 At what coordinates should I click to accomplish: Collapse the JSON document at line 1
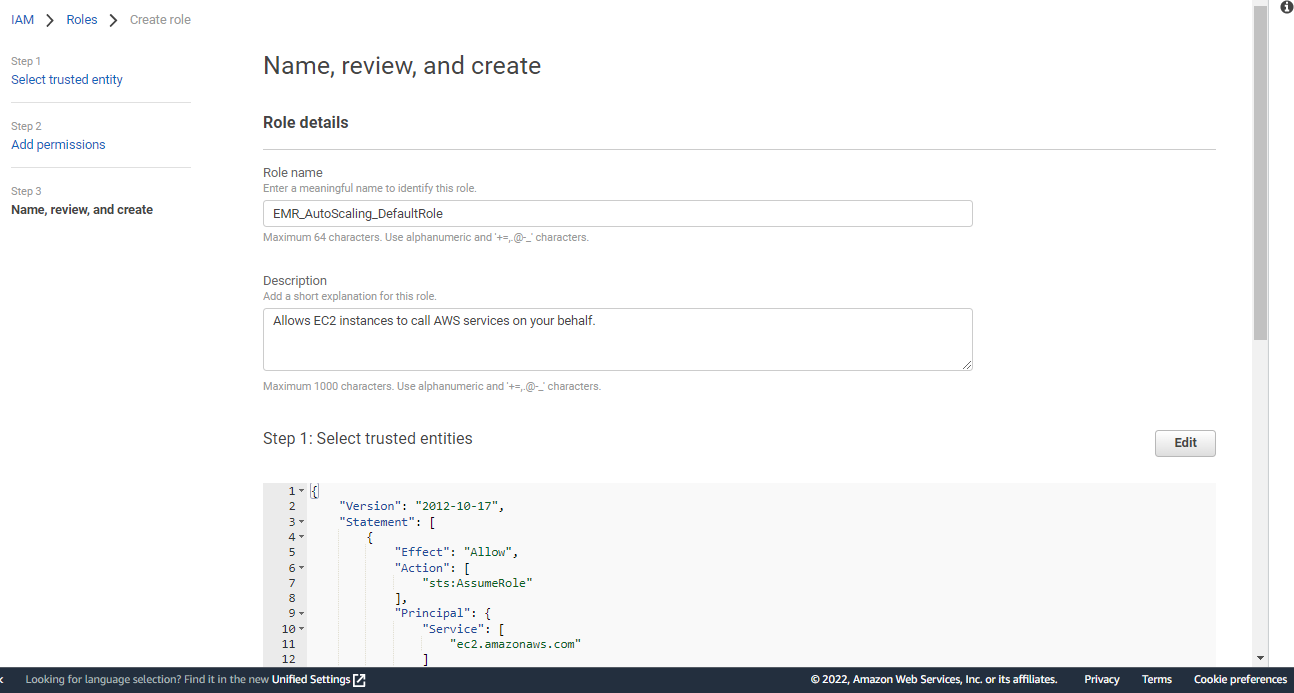pyautogui.click(x=299, y=490)
